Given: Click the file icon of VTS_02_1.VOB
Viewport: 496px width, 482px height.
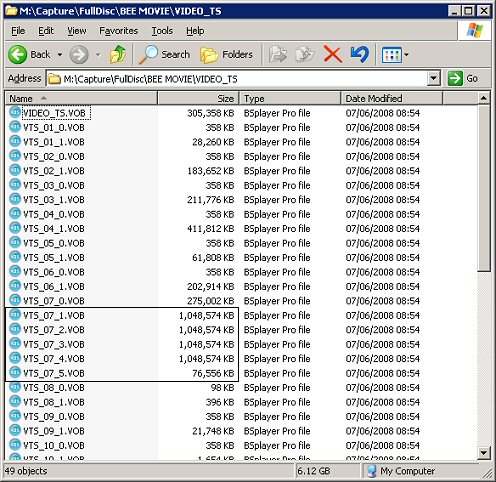Looking at the screenshot, I should coord(15,170).
